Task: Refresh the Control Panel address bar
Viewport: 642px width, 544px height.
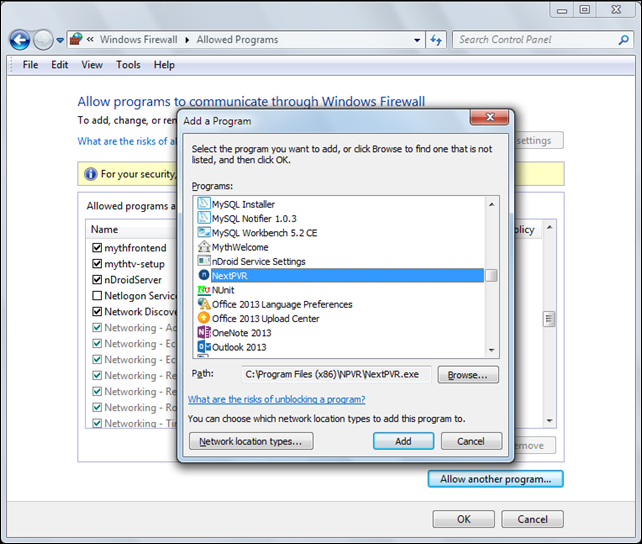Action: 436,40
